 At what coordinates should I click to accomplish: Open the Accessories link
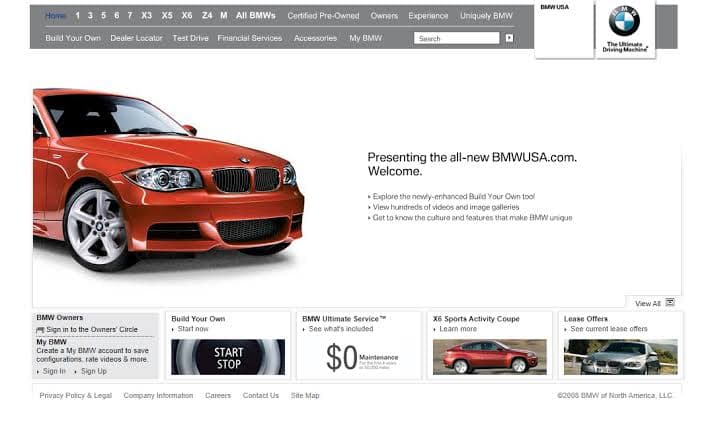316,38
